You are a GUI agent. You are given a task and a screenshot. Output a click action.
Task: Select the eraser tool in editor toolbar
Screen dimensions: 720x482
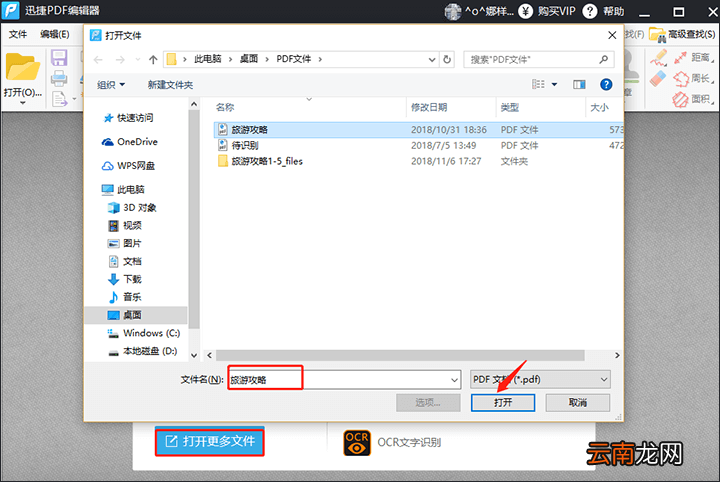(658, 78)
